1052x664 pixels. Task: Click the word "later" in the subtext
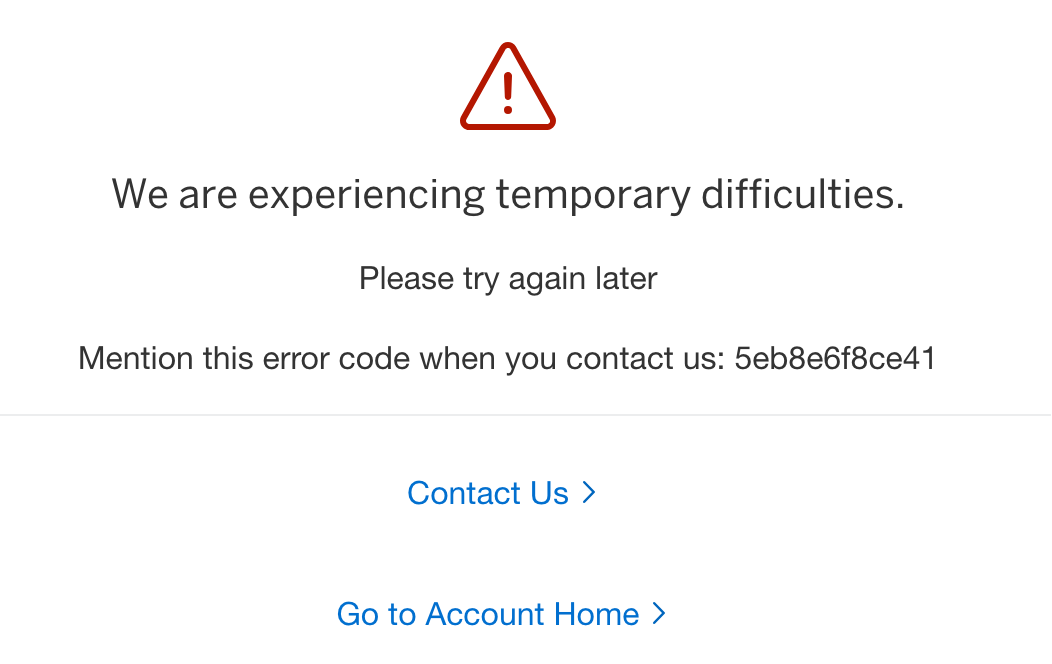click(x=629, y=278)
